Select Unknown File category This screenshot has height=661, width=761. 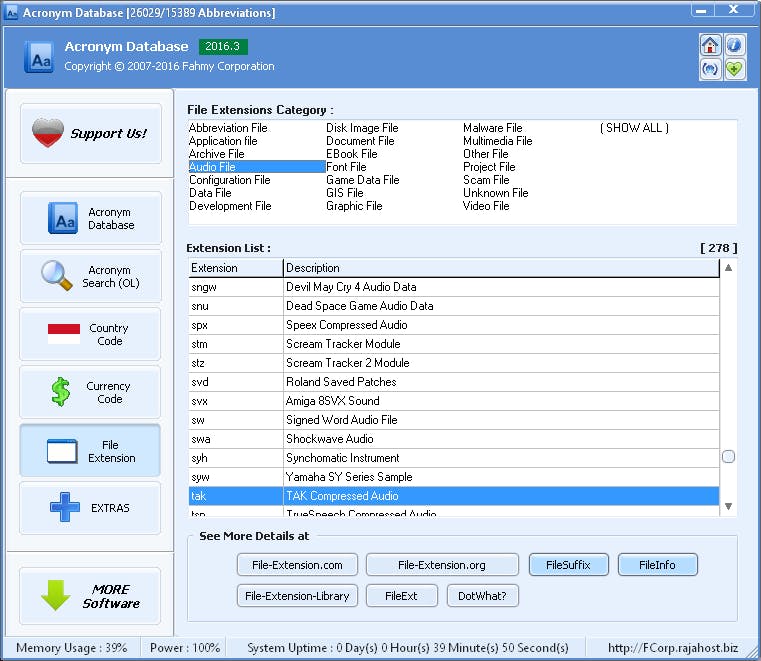pyautogui.click(x=496, y=193)
